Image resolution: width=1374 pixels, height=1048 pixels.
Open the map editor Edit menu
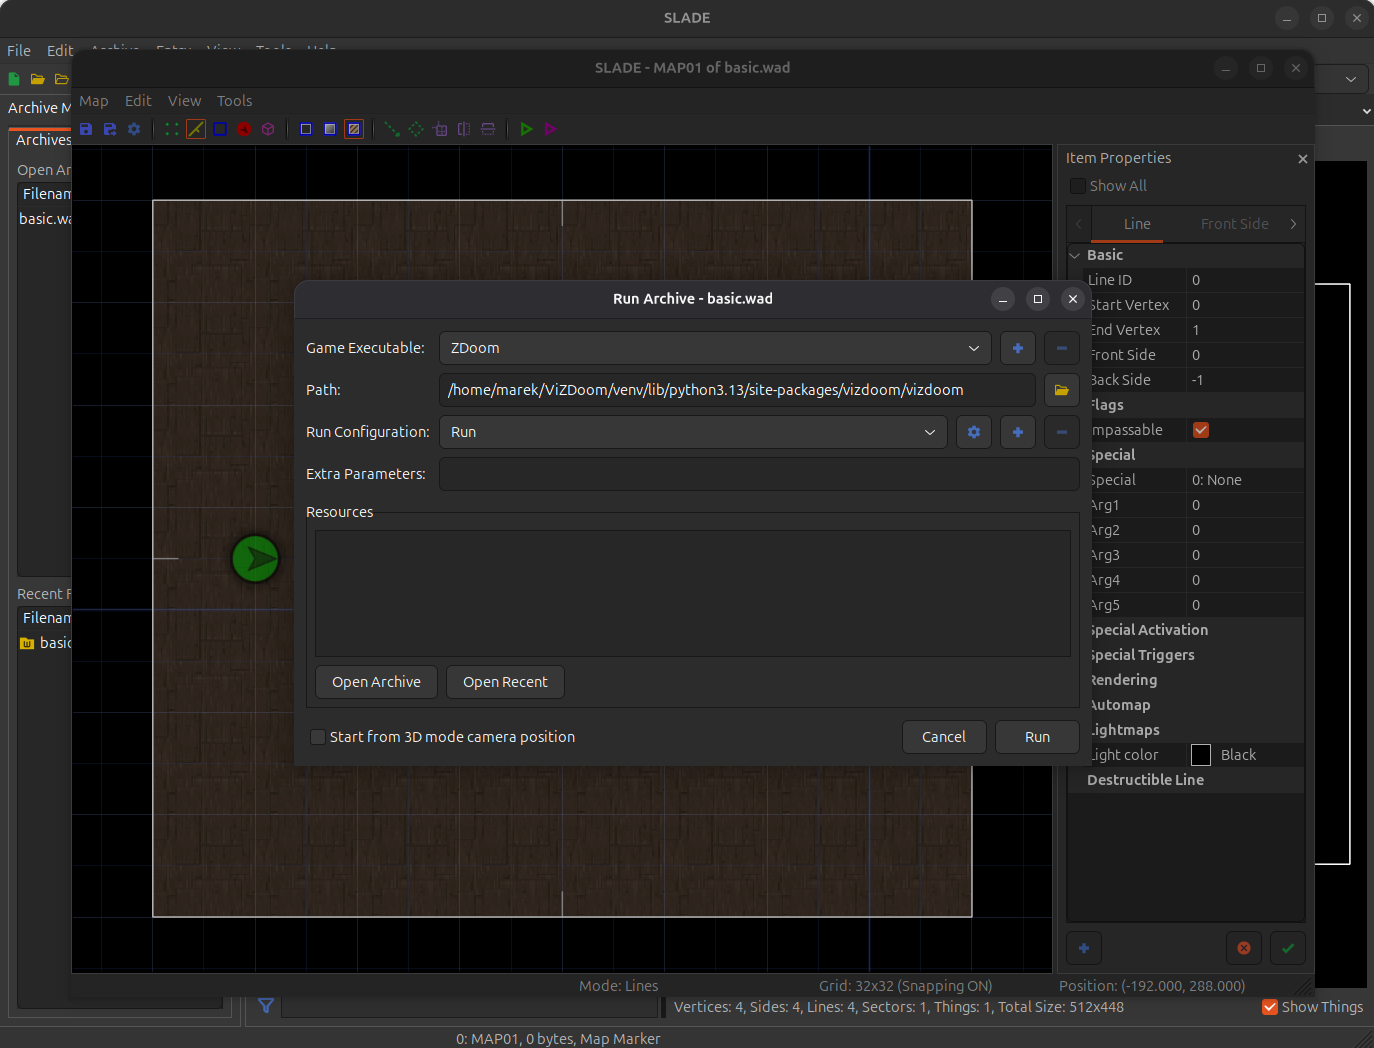[138, 101]
